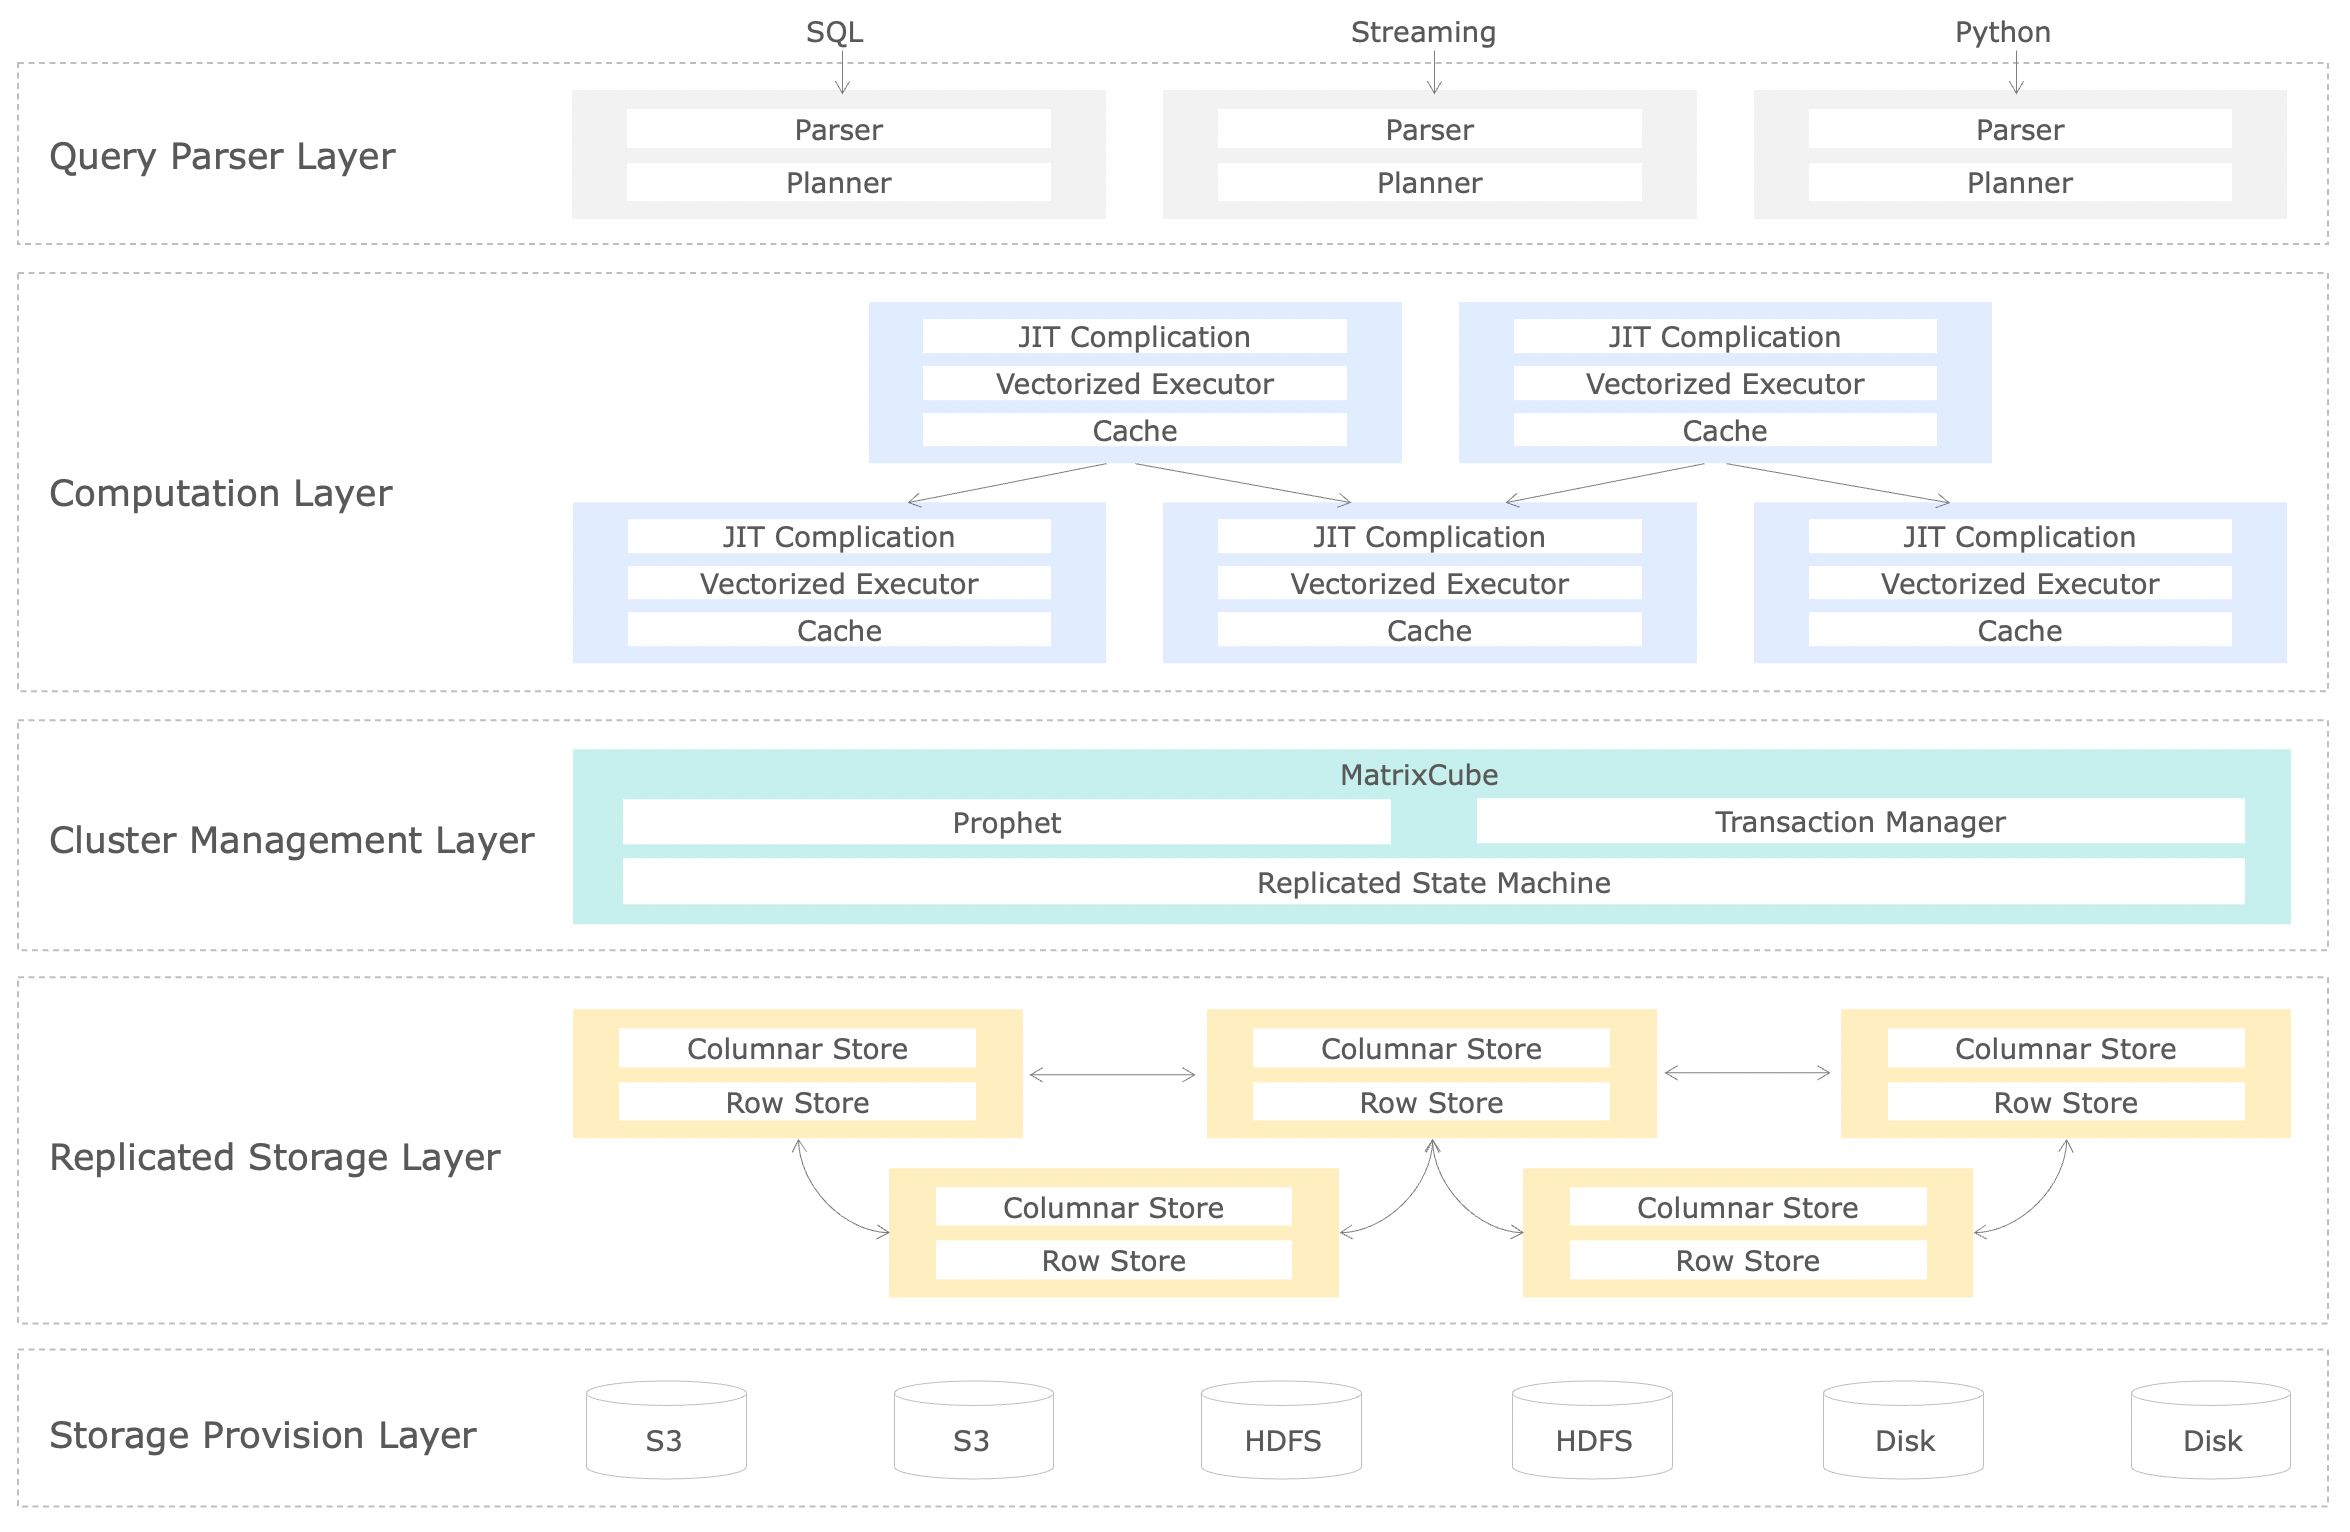This screenshot has width=2350, height=1532.
Task: Click the second S3 database icon
Action: (x=973, y=1435)
